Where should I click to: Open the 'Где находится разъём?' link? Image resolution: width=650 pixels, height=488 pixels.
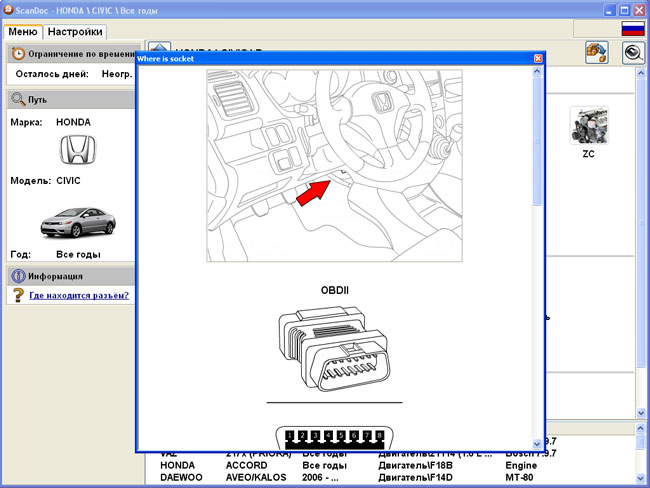click(x=78, y=296)
